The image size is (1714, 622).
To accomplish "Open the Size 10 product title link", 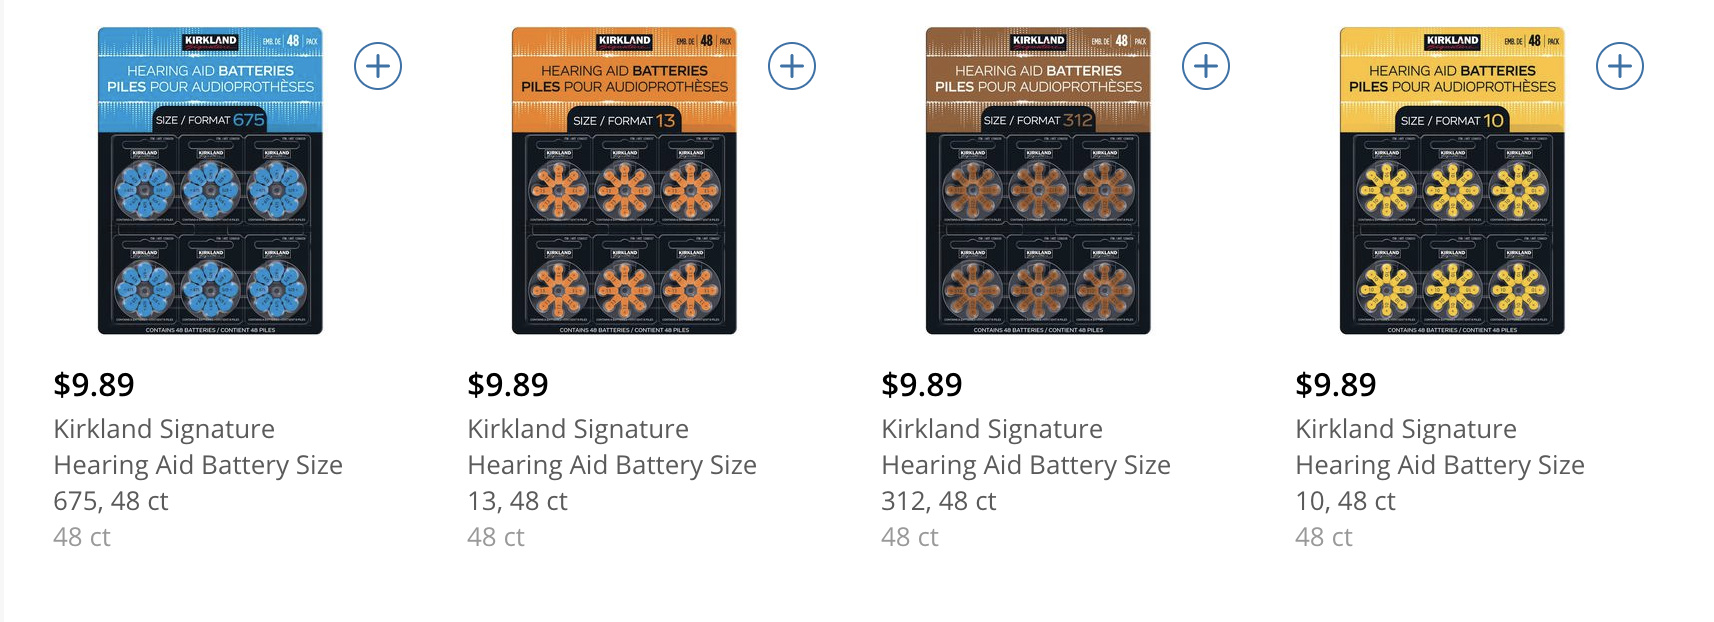I will pyautogui.click(x=1440, y=464).
